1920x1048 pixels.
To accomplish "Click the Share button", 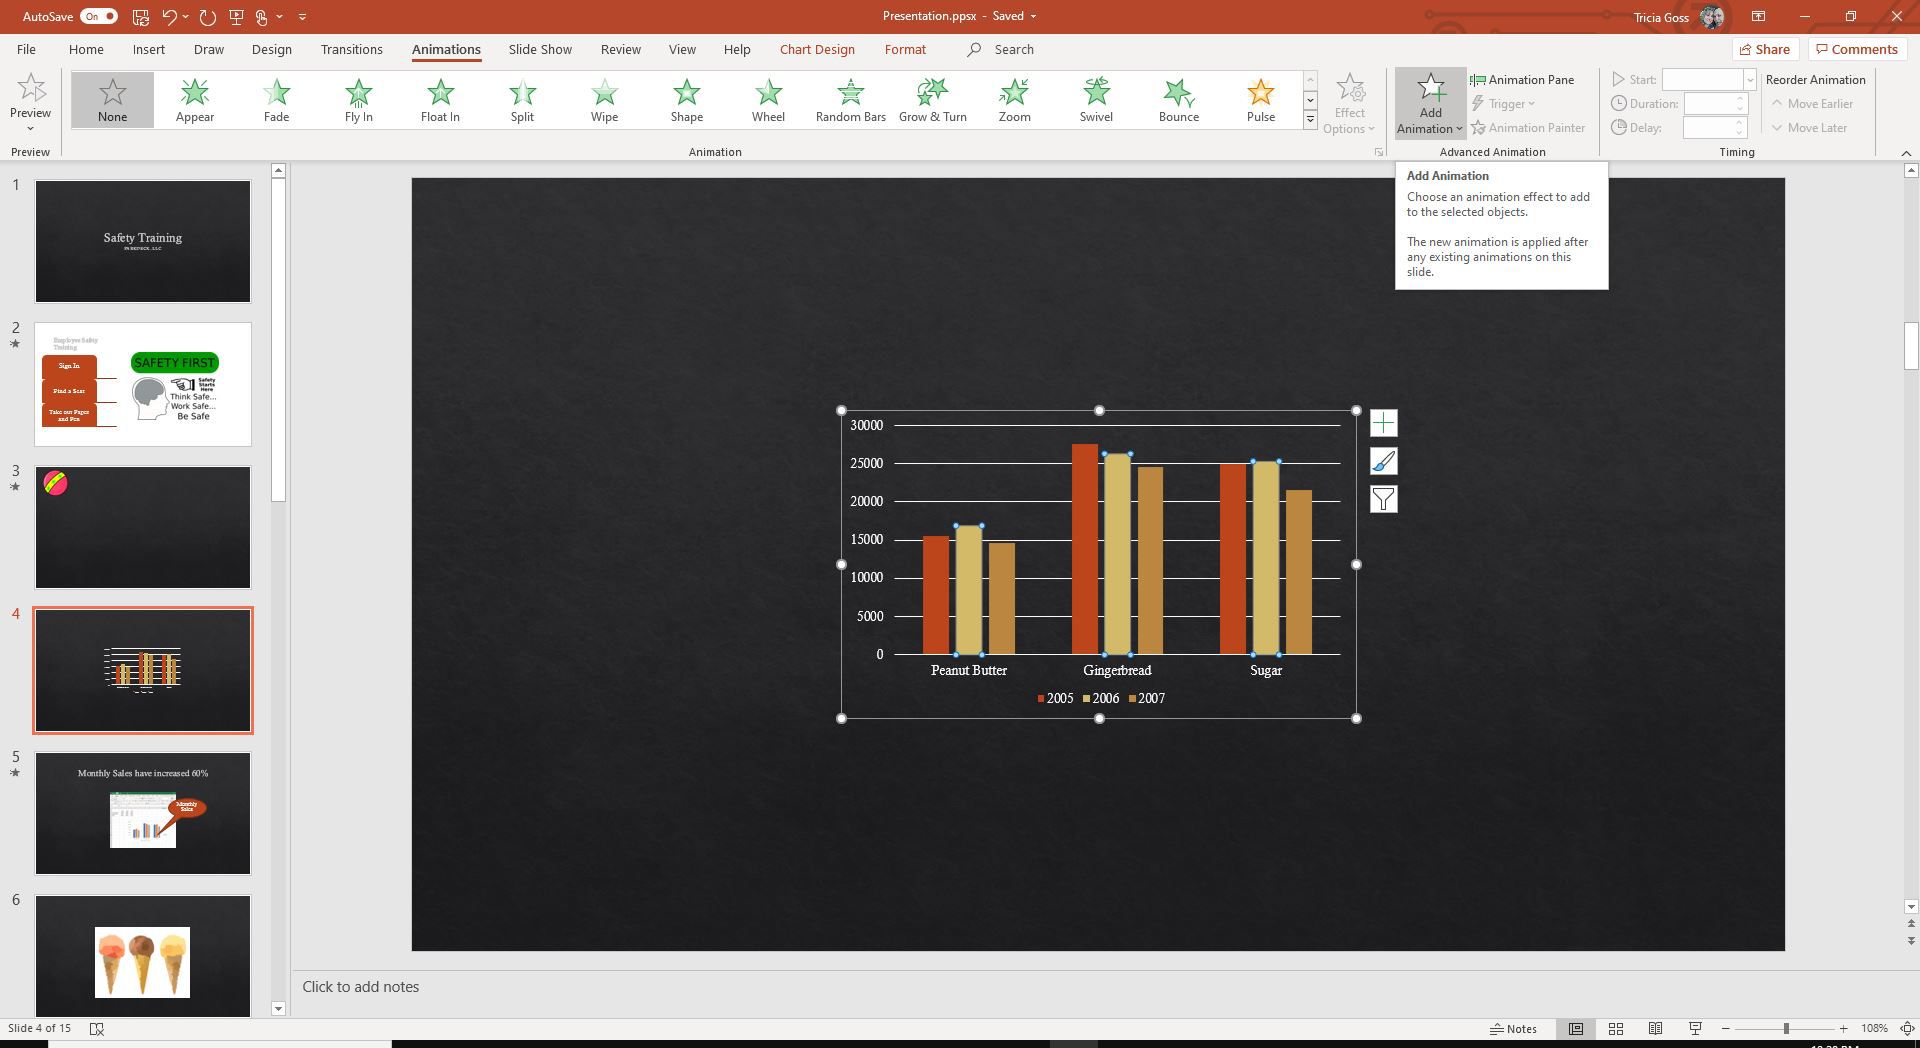I will pos(1765,49).
